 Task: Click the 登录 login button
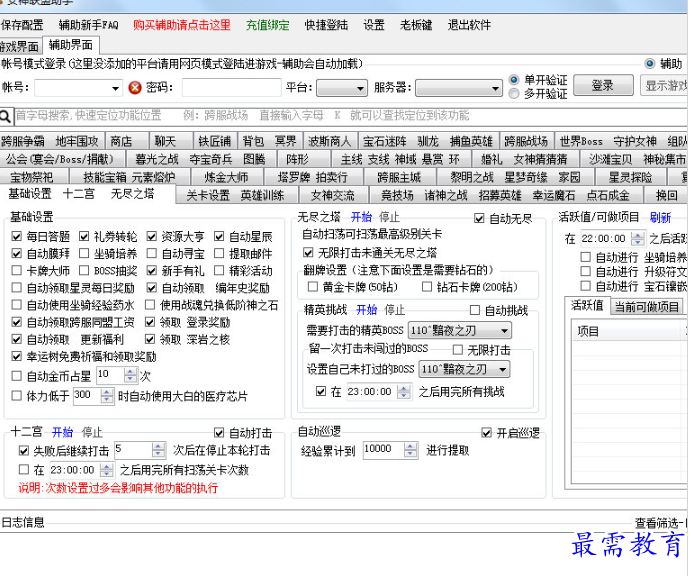tap(602, 87)
